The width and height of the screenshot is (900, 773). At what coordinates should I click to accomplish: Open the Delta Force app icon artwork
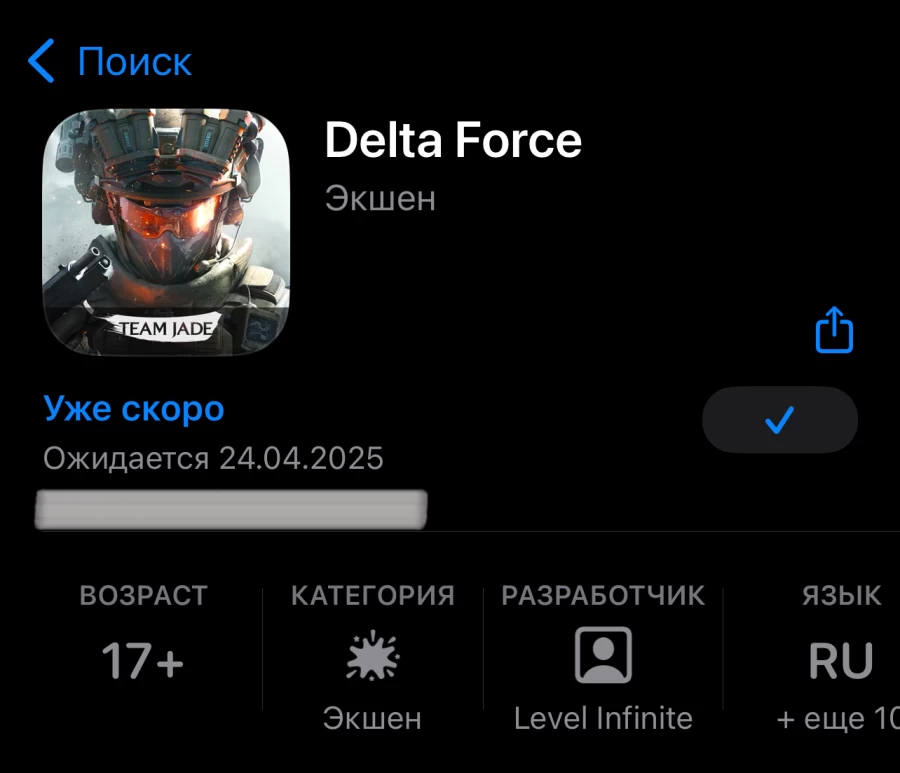167,231
